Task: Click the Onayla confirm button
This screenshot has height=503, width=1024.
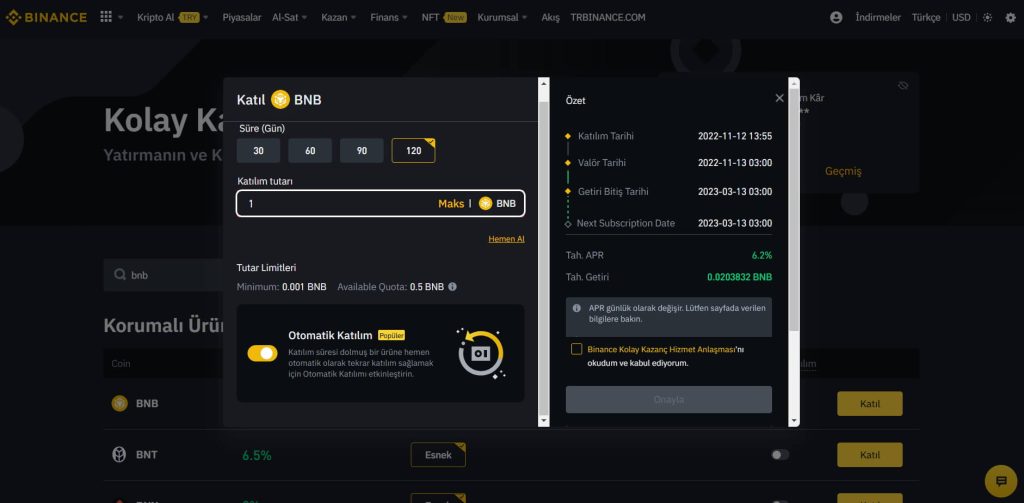Action: click(x=669, y=400)
